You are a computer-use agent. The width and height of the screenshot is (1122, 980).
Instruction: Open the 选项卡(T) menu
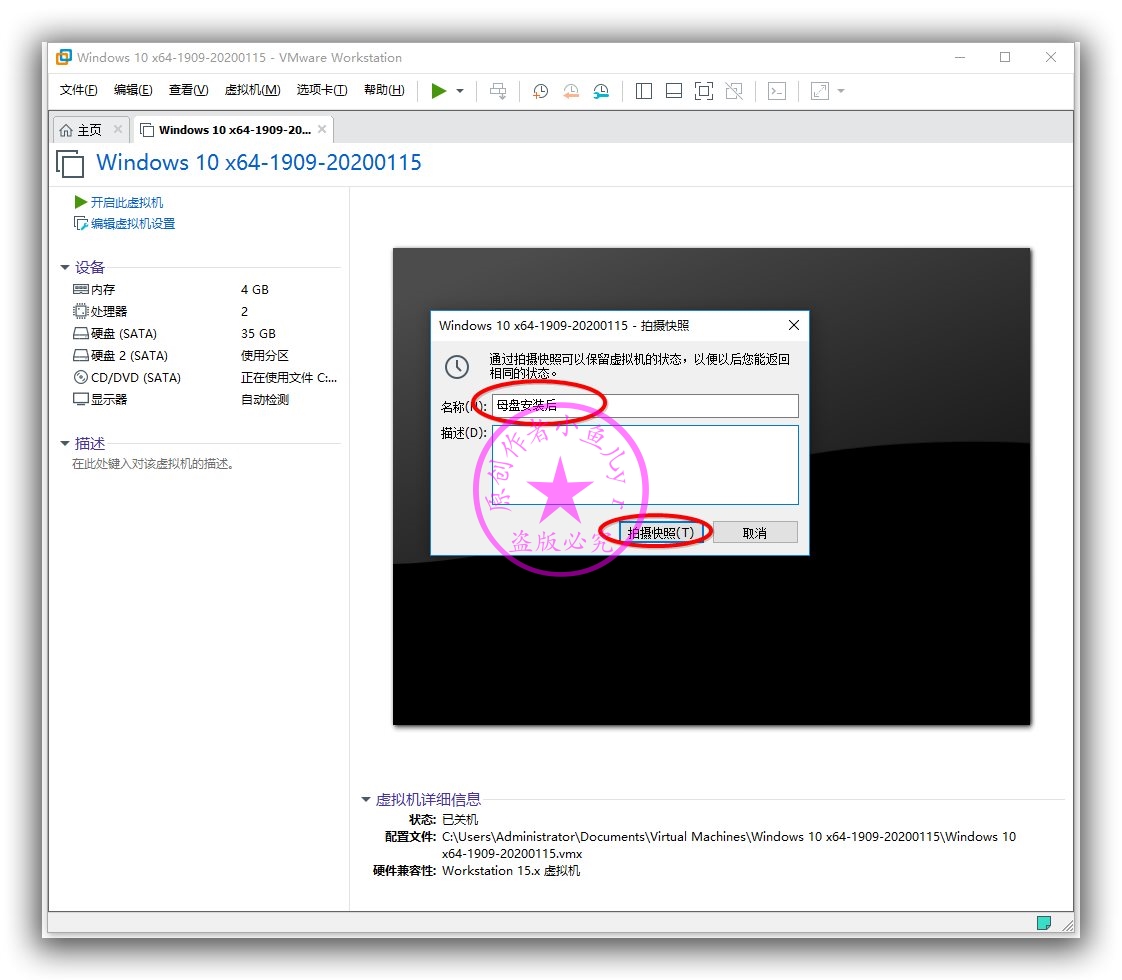click(322, 89)
